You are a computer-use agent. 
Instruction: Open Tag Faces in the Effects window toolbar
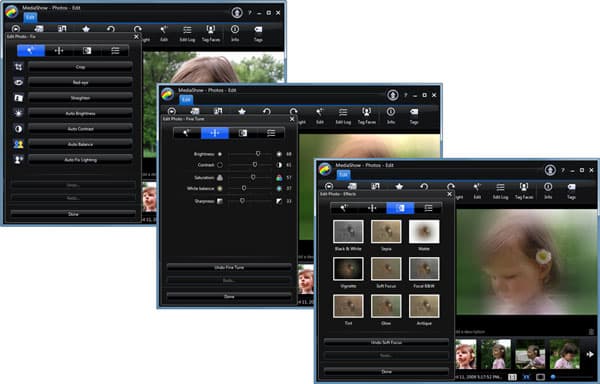click(523, 191)
